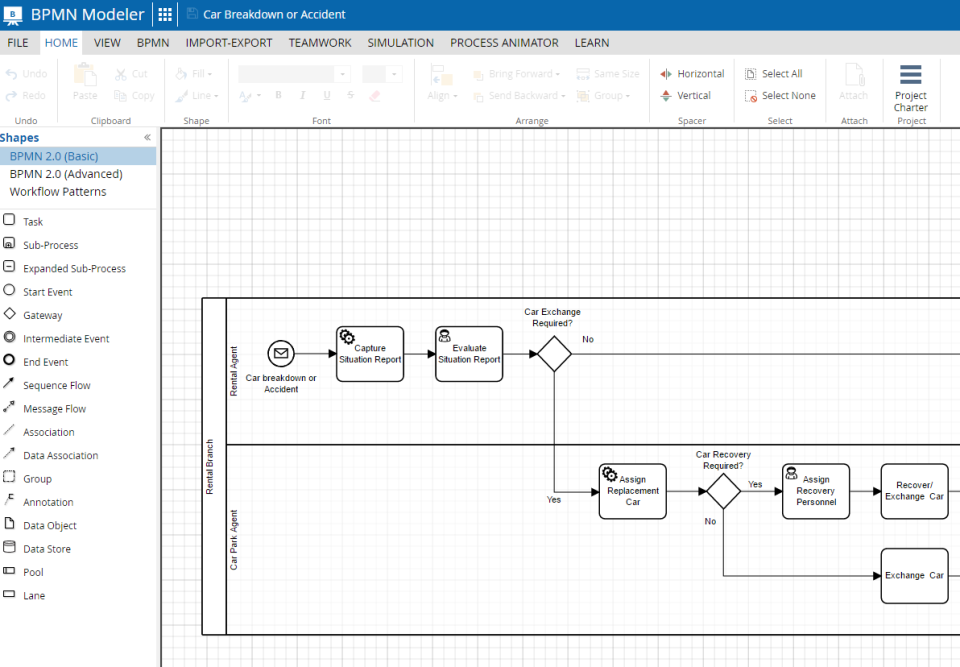Screen dimensions: 960x667
Task: Select the Pool shape
Action: tap(23, 571)
